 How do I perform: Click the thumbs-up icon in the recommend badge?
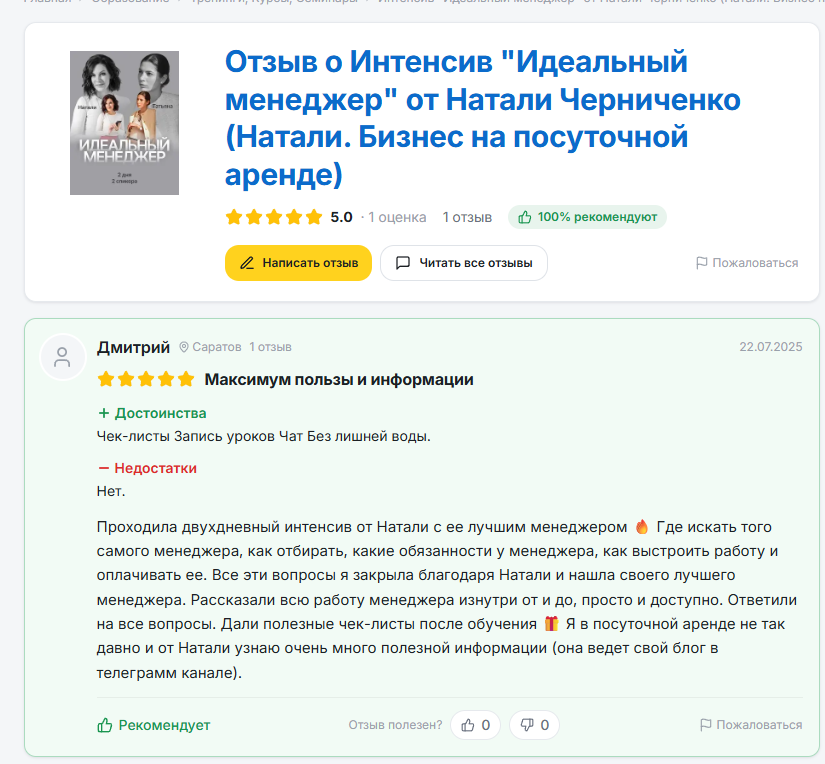coord(525,217)
